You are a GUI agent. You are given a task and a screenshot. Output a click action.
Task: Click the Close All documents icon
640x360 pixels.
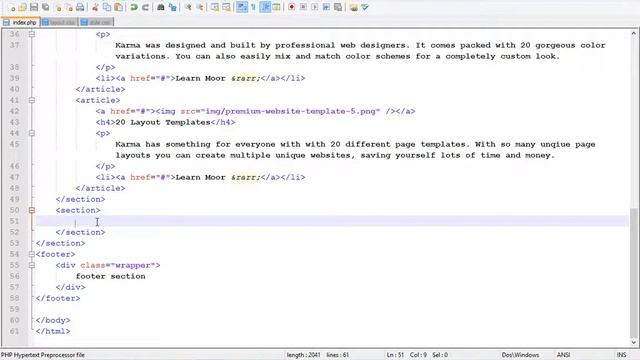click(x=69, y=7)
